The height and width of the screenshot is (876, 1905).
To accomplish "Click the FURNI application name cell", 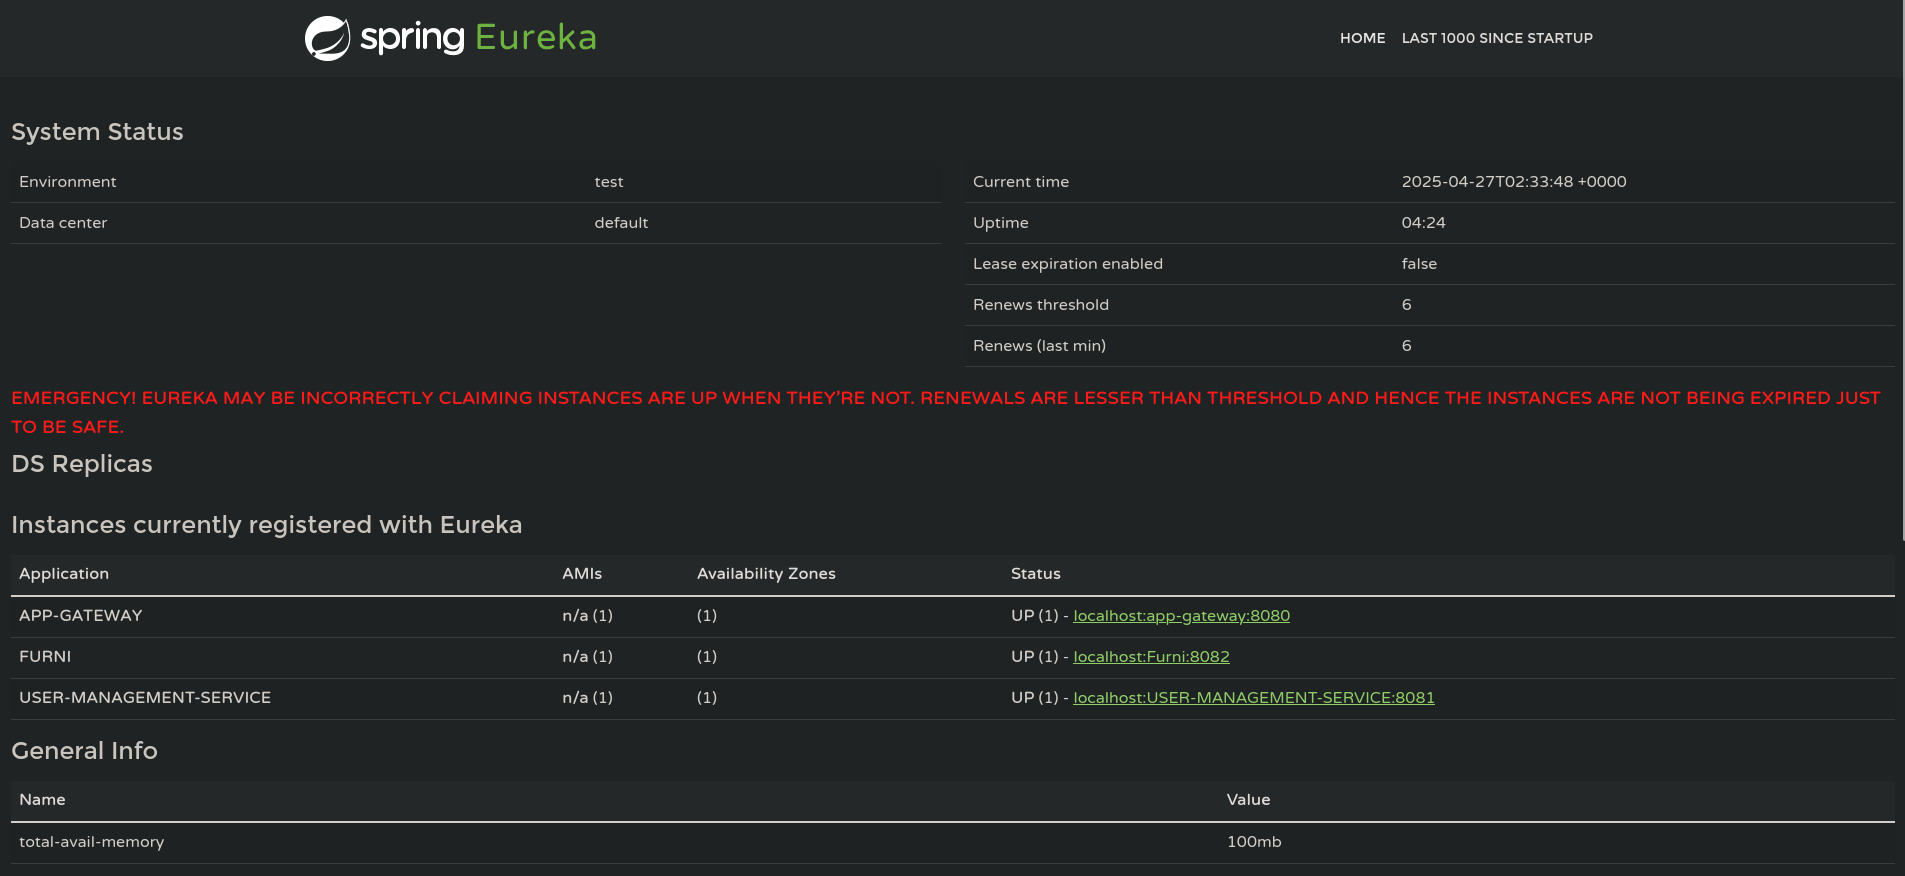I will [45, 657].
